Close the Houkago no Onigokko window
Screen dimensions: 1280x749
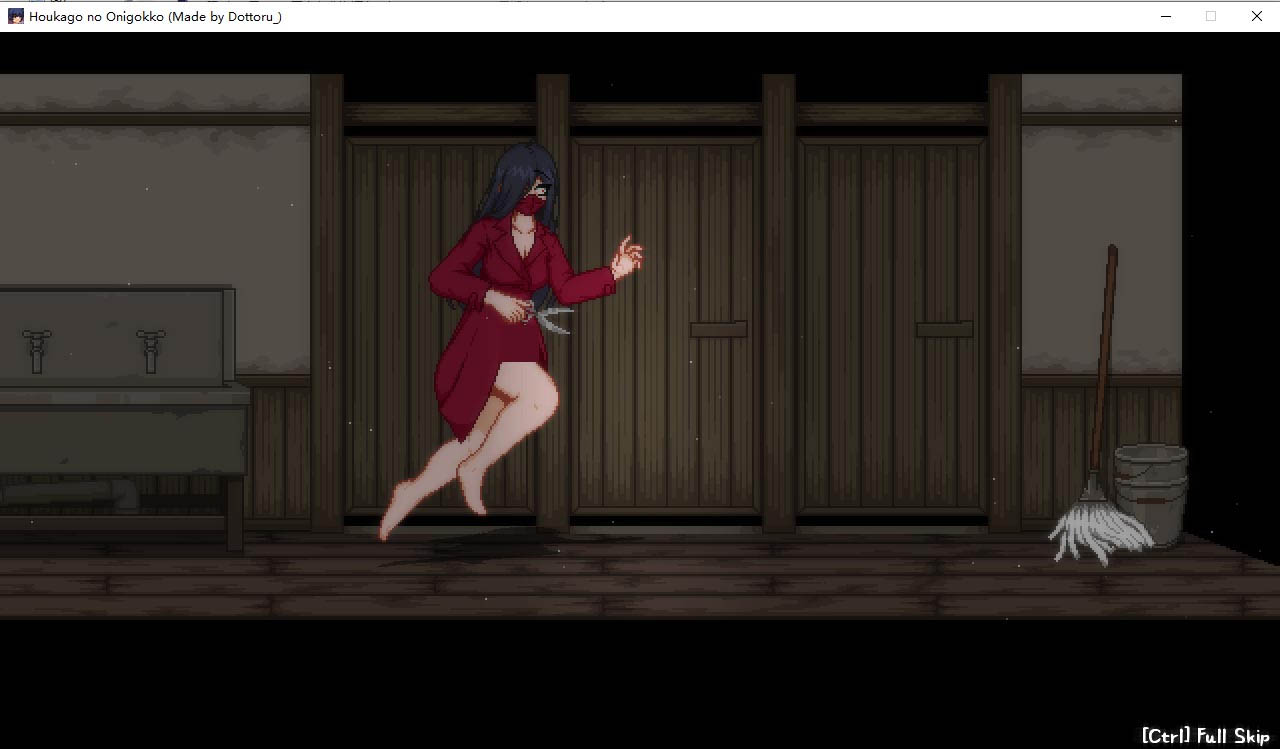(x=1257, y=16)
